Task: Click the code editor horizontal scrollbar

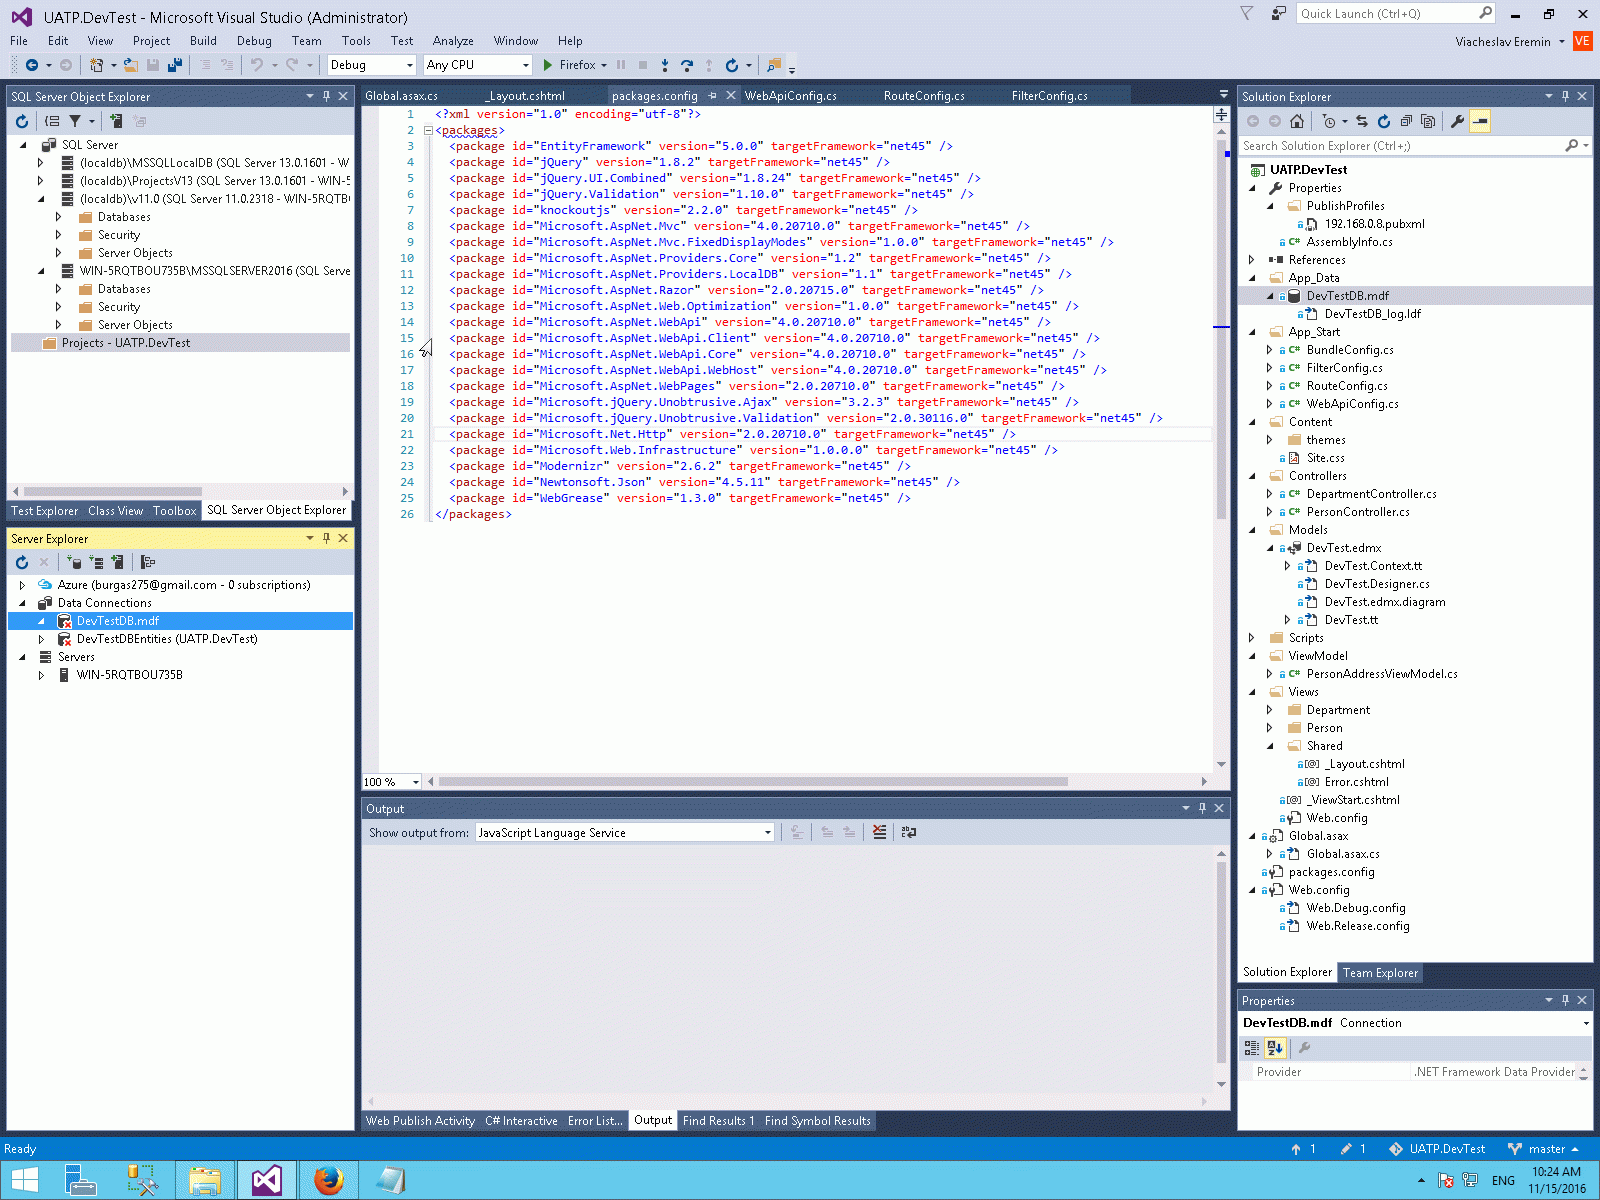Action: (x=752, y=782)
